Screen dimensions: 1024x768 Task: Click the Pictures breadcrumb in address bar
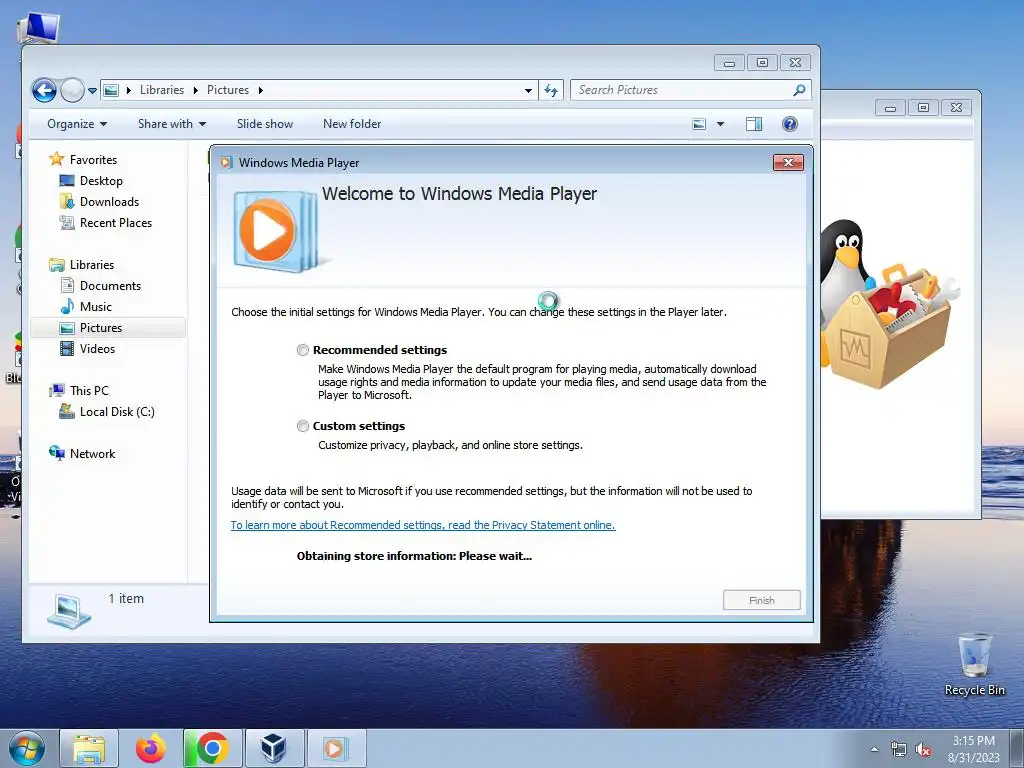[228, 90]
